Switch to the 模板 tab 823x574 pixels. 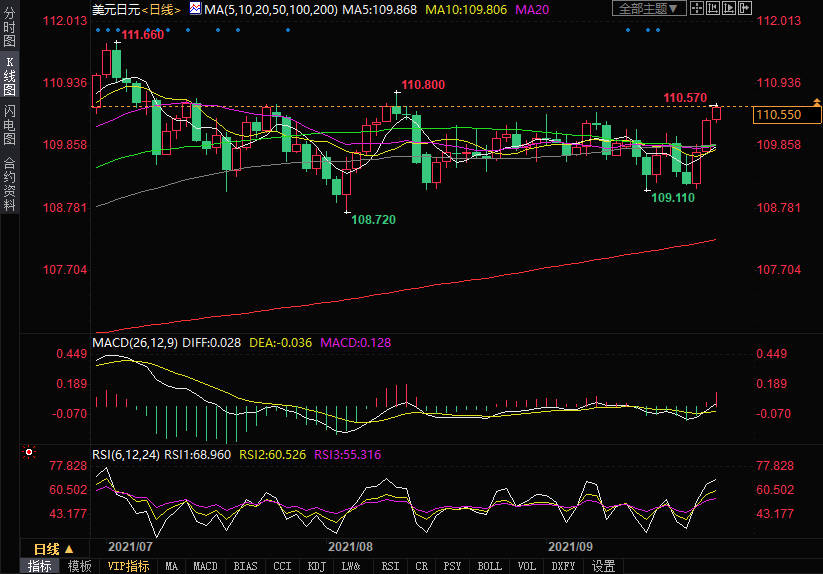pyautogui.click(x=80, y=566)
